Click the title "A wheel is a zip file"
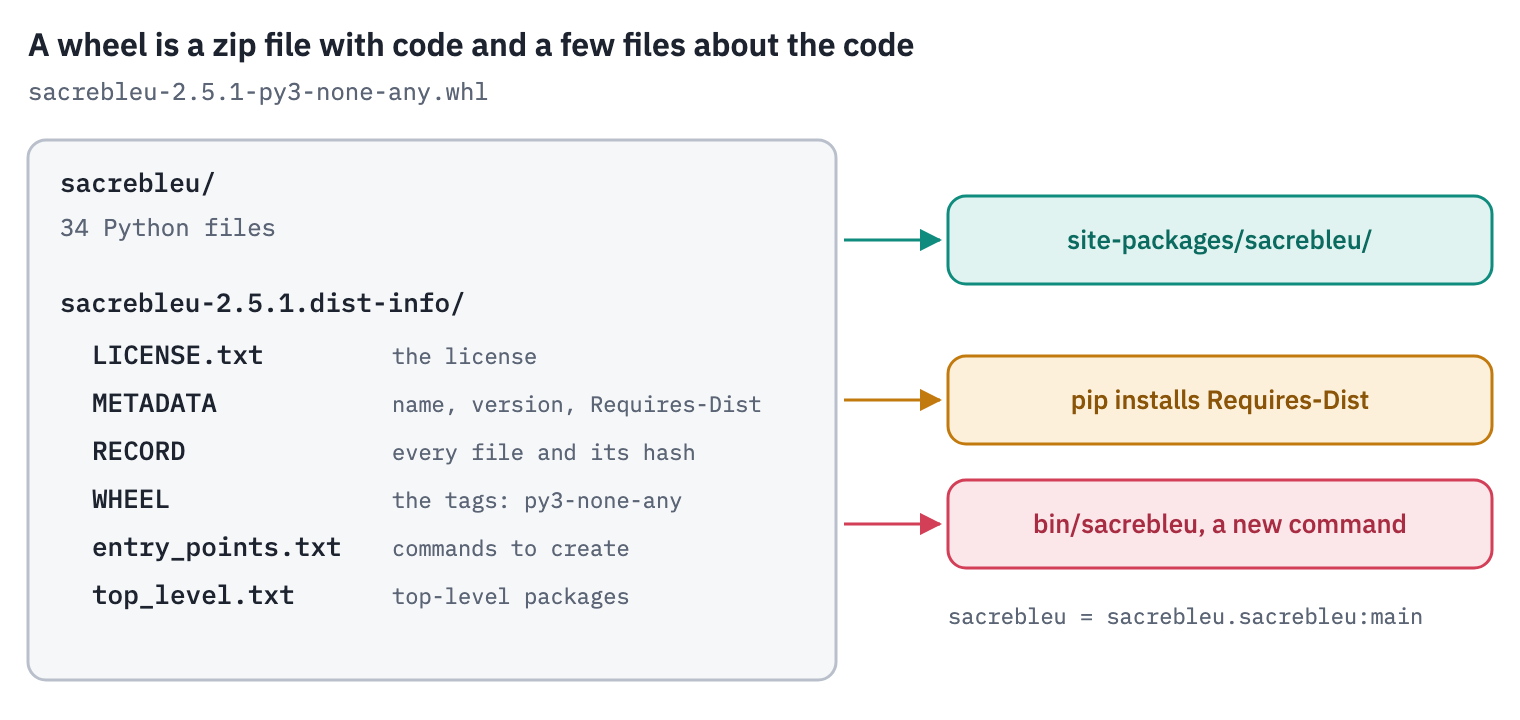1520x720 pixels. pyautogui.click(x=470, y=45)
